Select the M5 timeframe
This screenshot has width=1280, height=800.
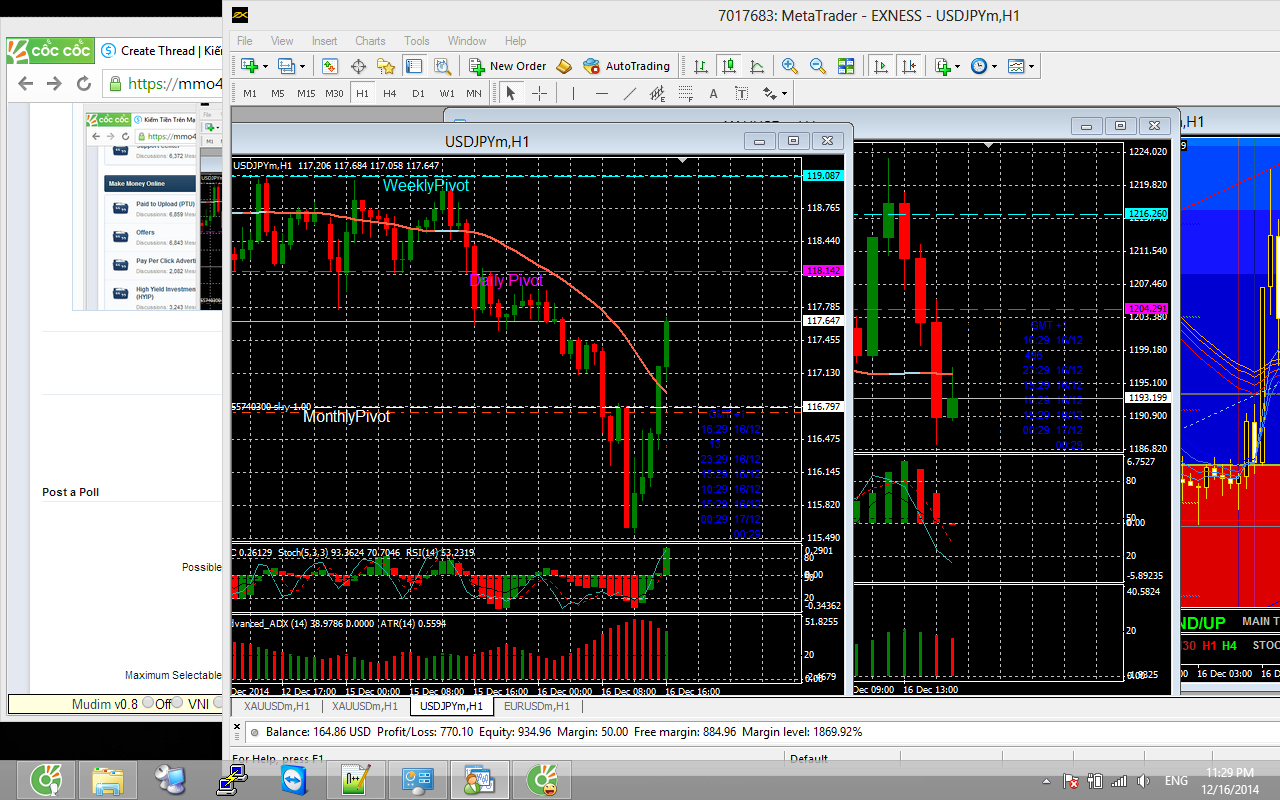point(278,93)
